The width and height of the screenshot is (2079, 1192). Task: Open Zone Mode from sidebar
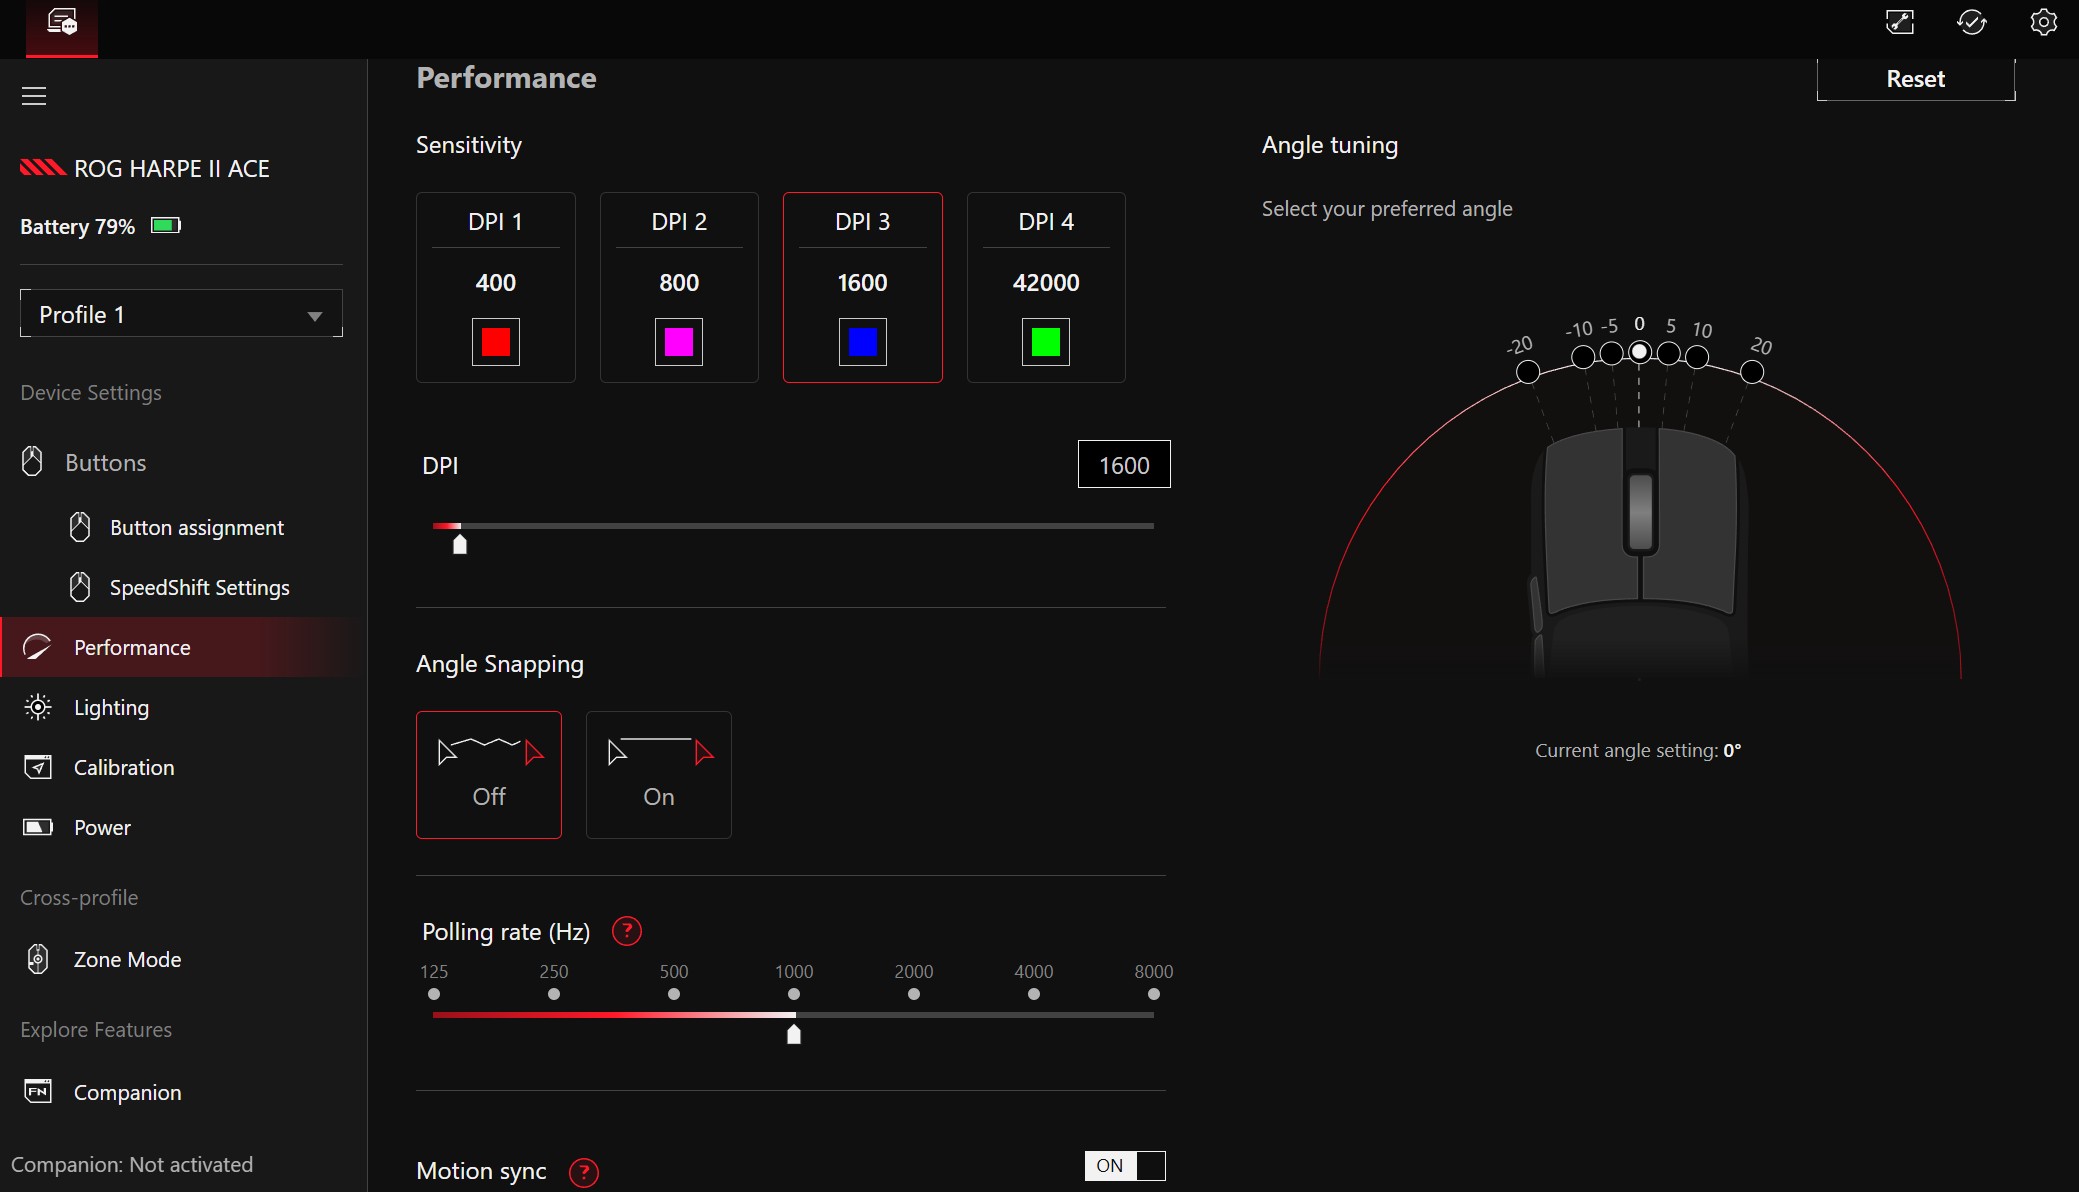click(127, 960)
